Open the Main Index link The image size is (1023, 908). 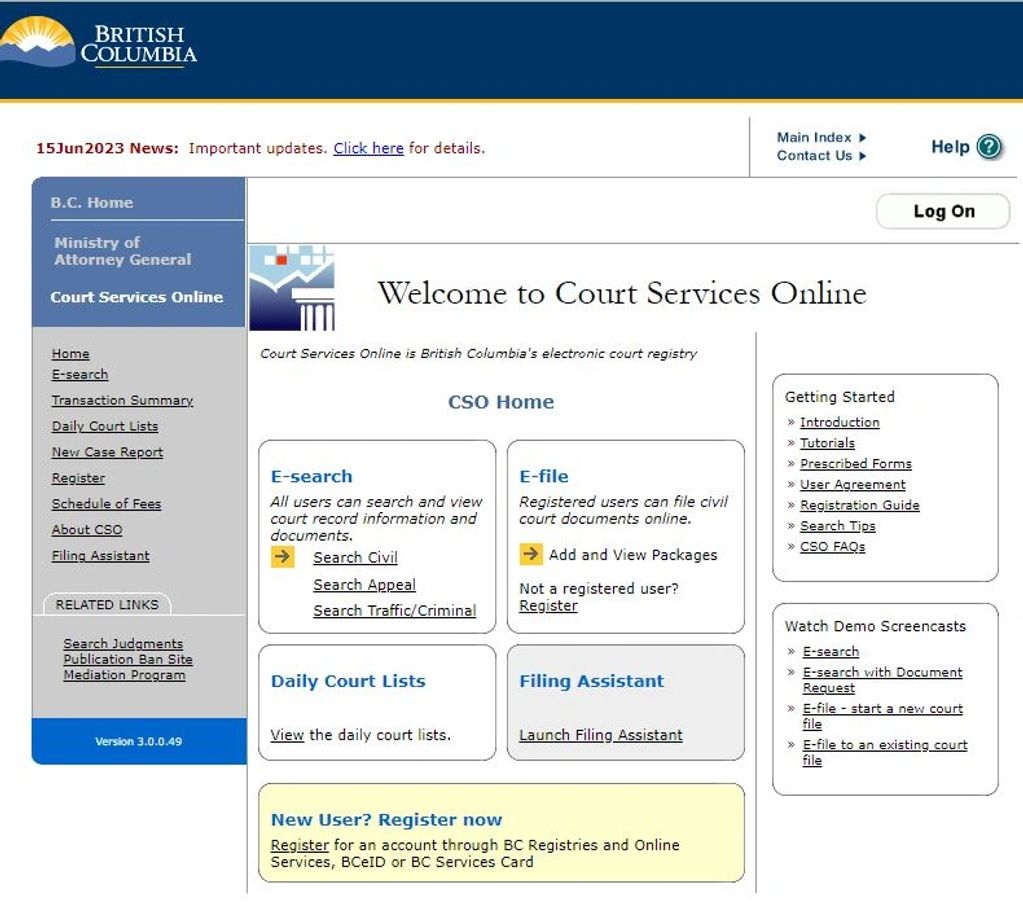tap(821, 138)
